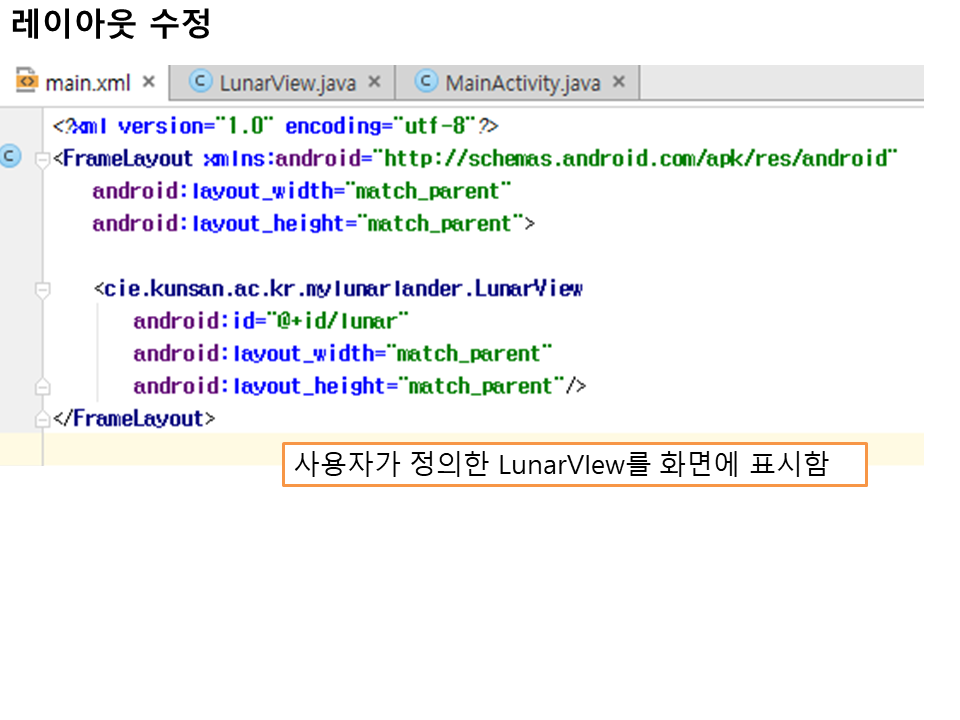Image resolution: width=960 pixels, height=720 pixels.
Task: Collapse the FrameLayout opening tag fold
Action: point(42,160)
